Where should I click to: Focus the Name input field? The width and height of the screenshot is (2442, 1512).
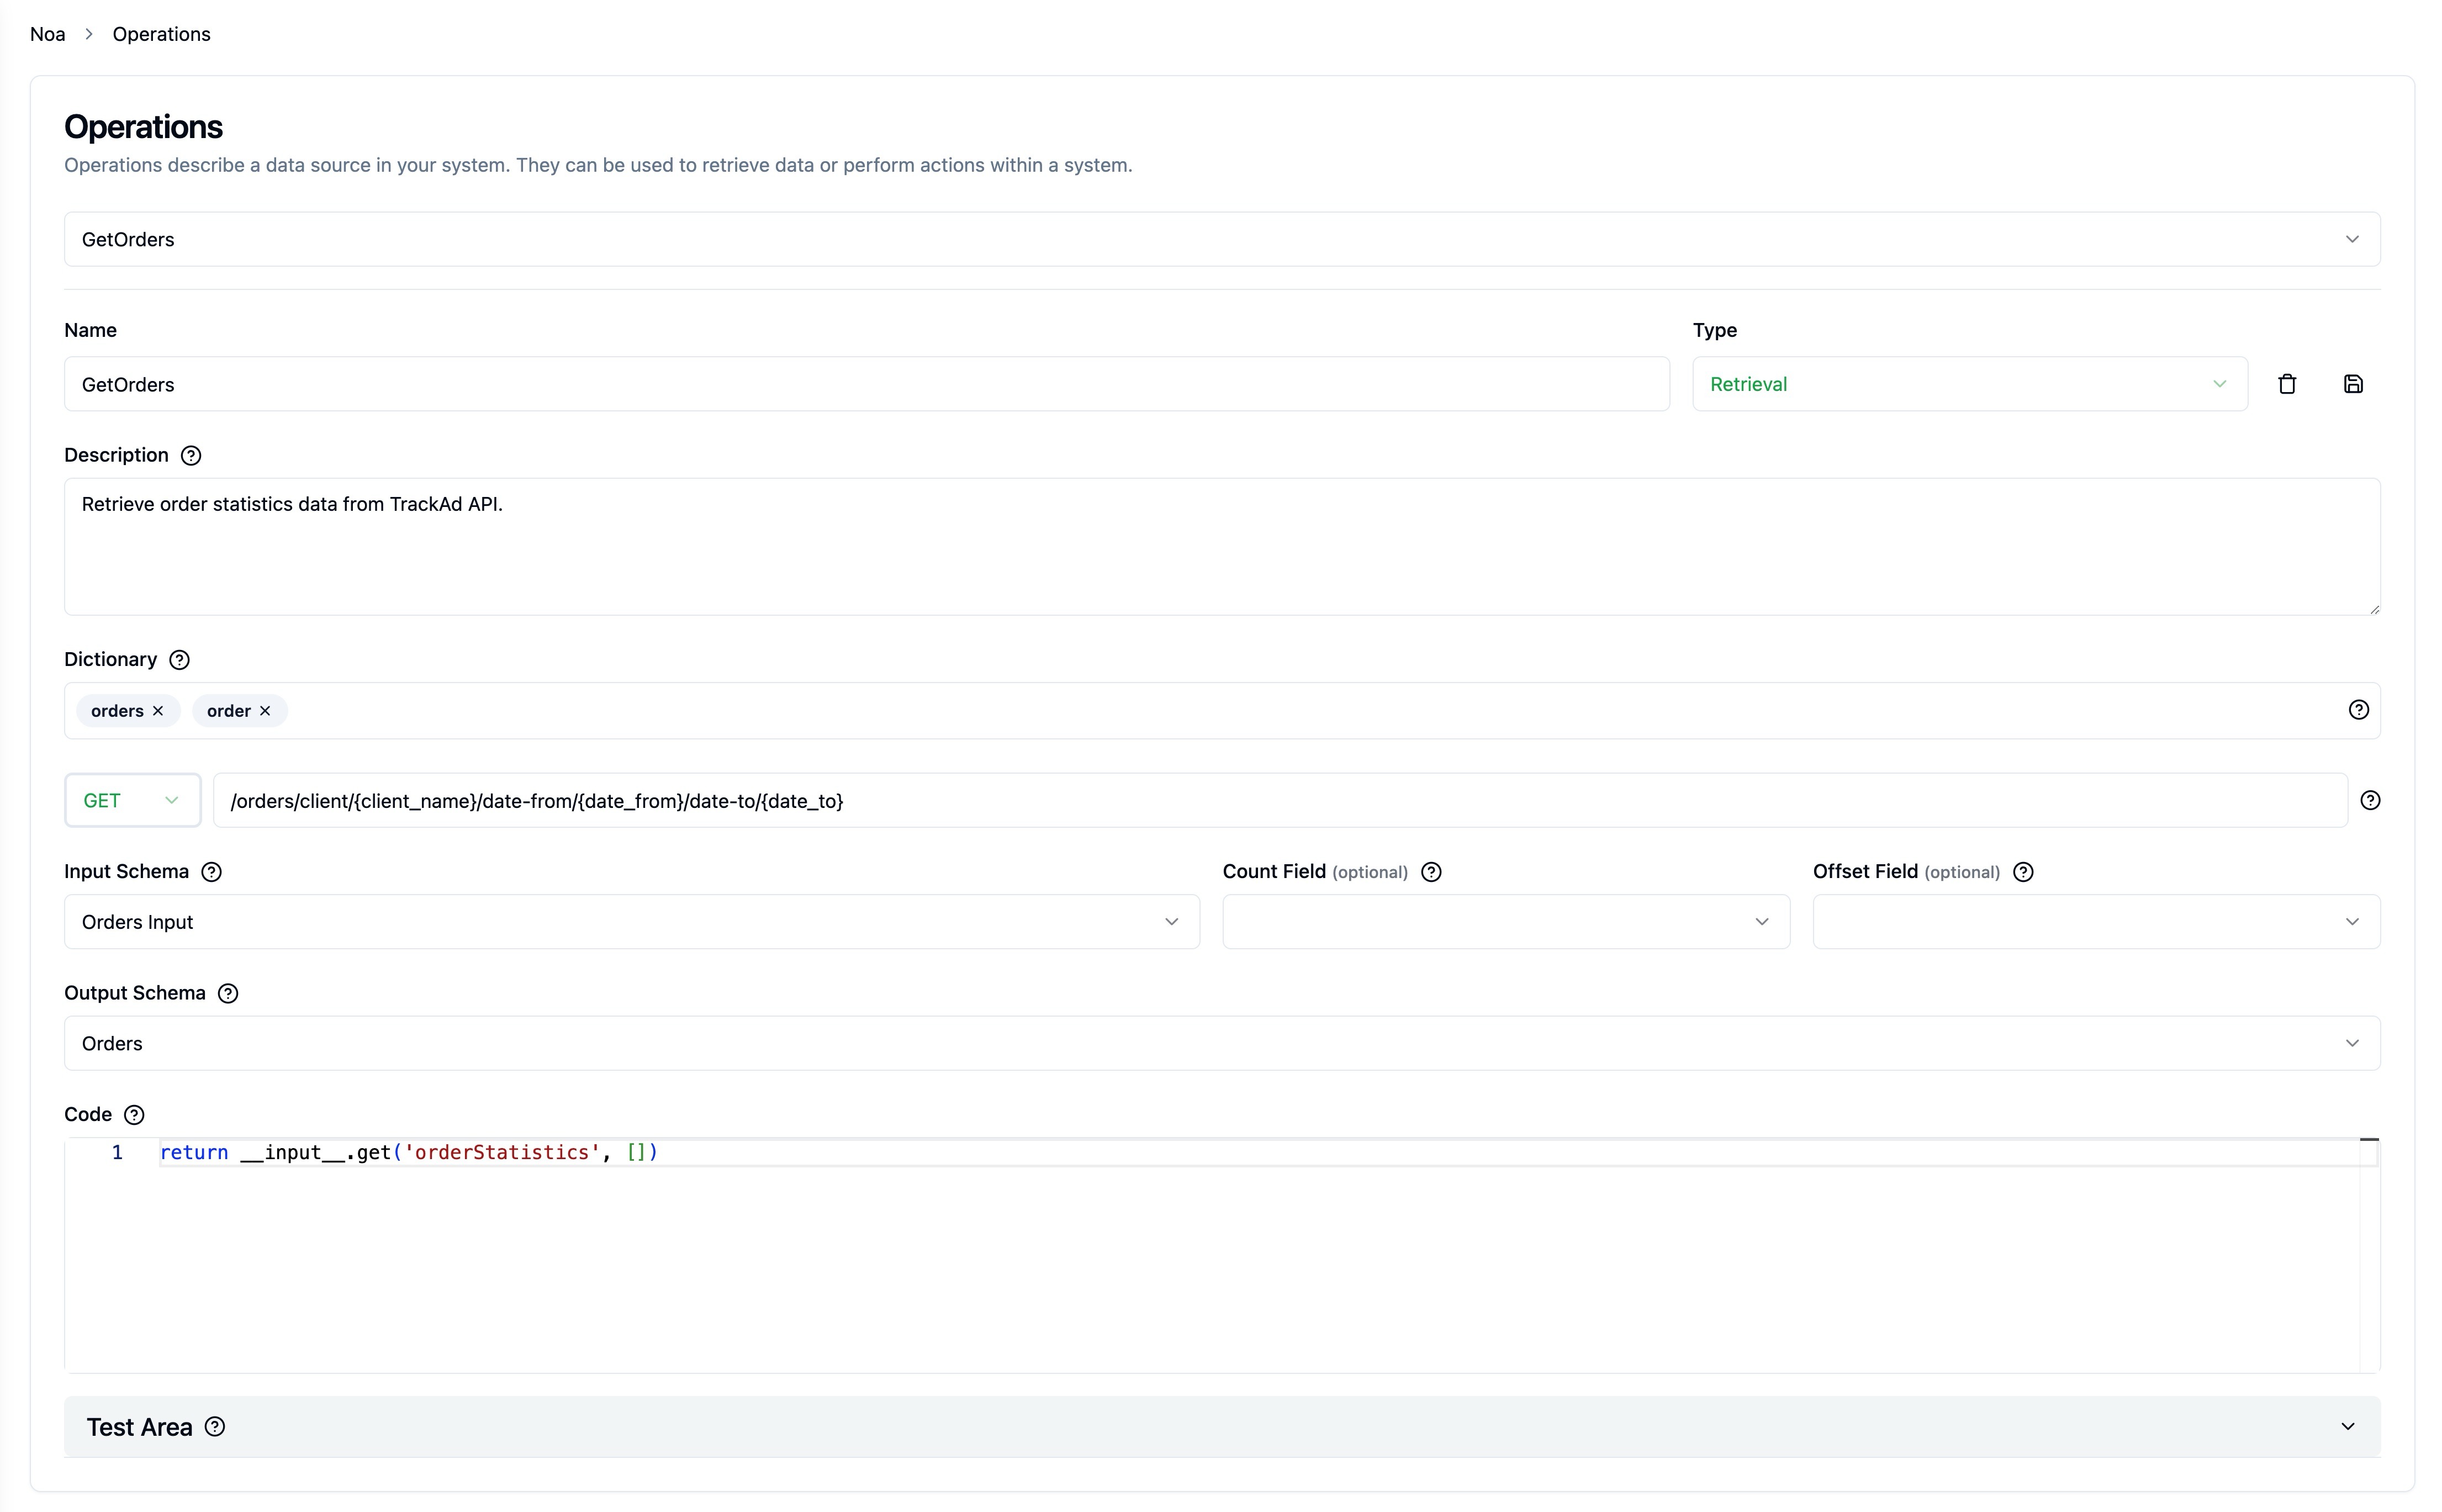(867, 384)
